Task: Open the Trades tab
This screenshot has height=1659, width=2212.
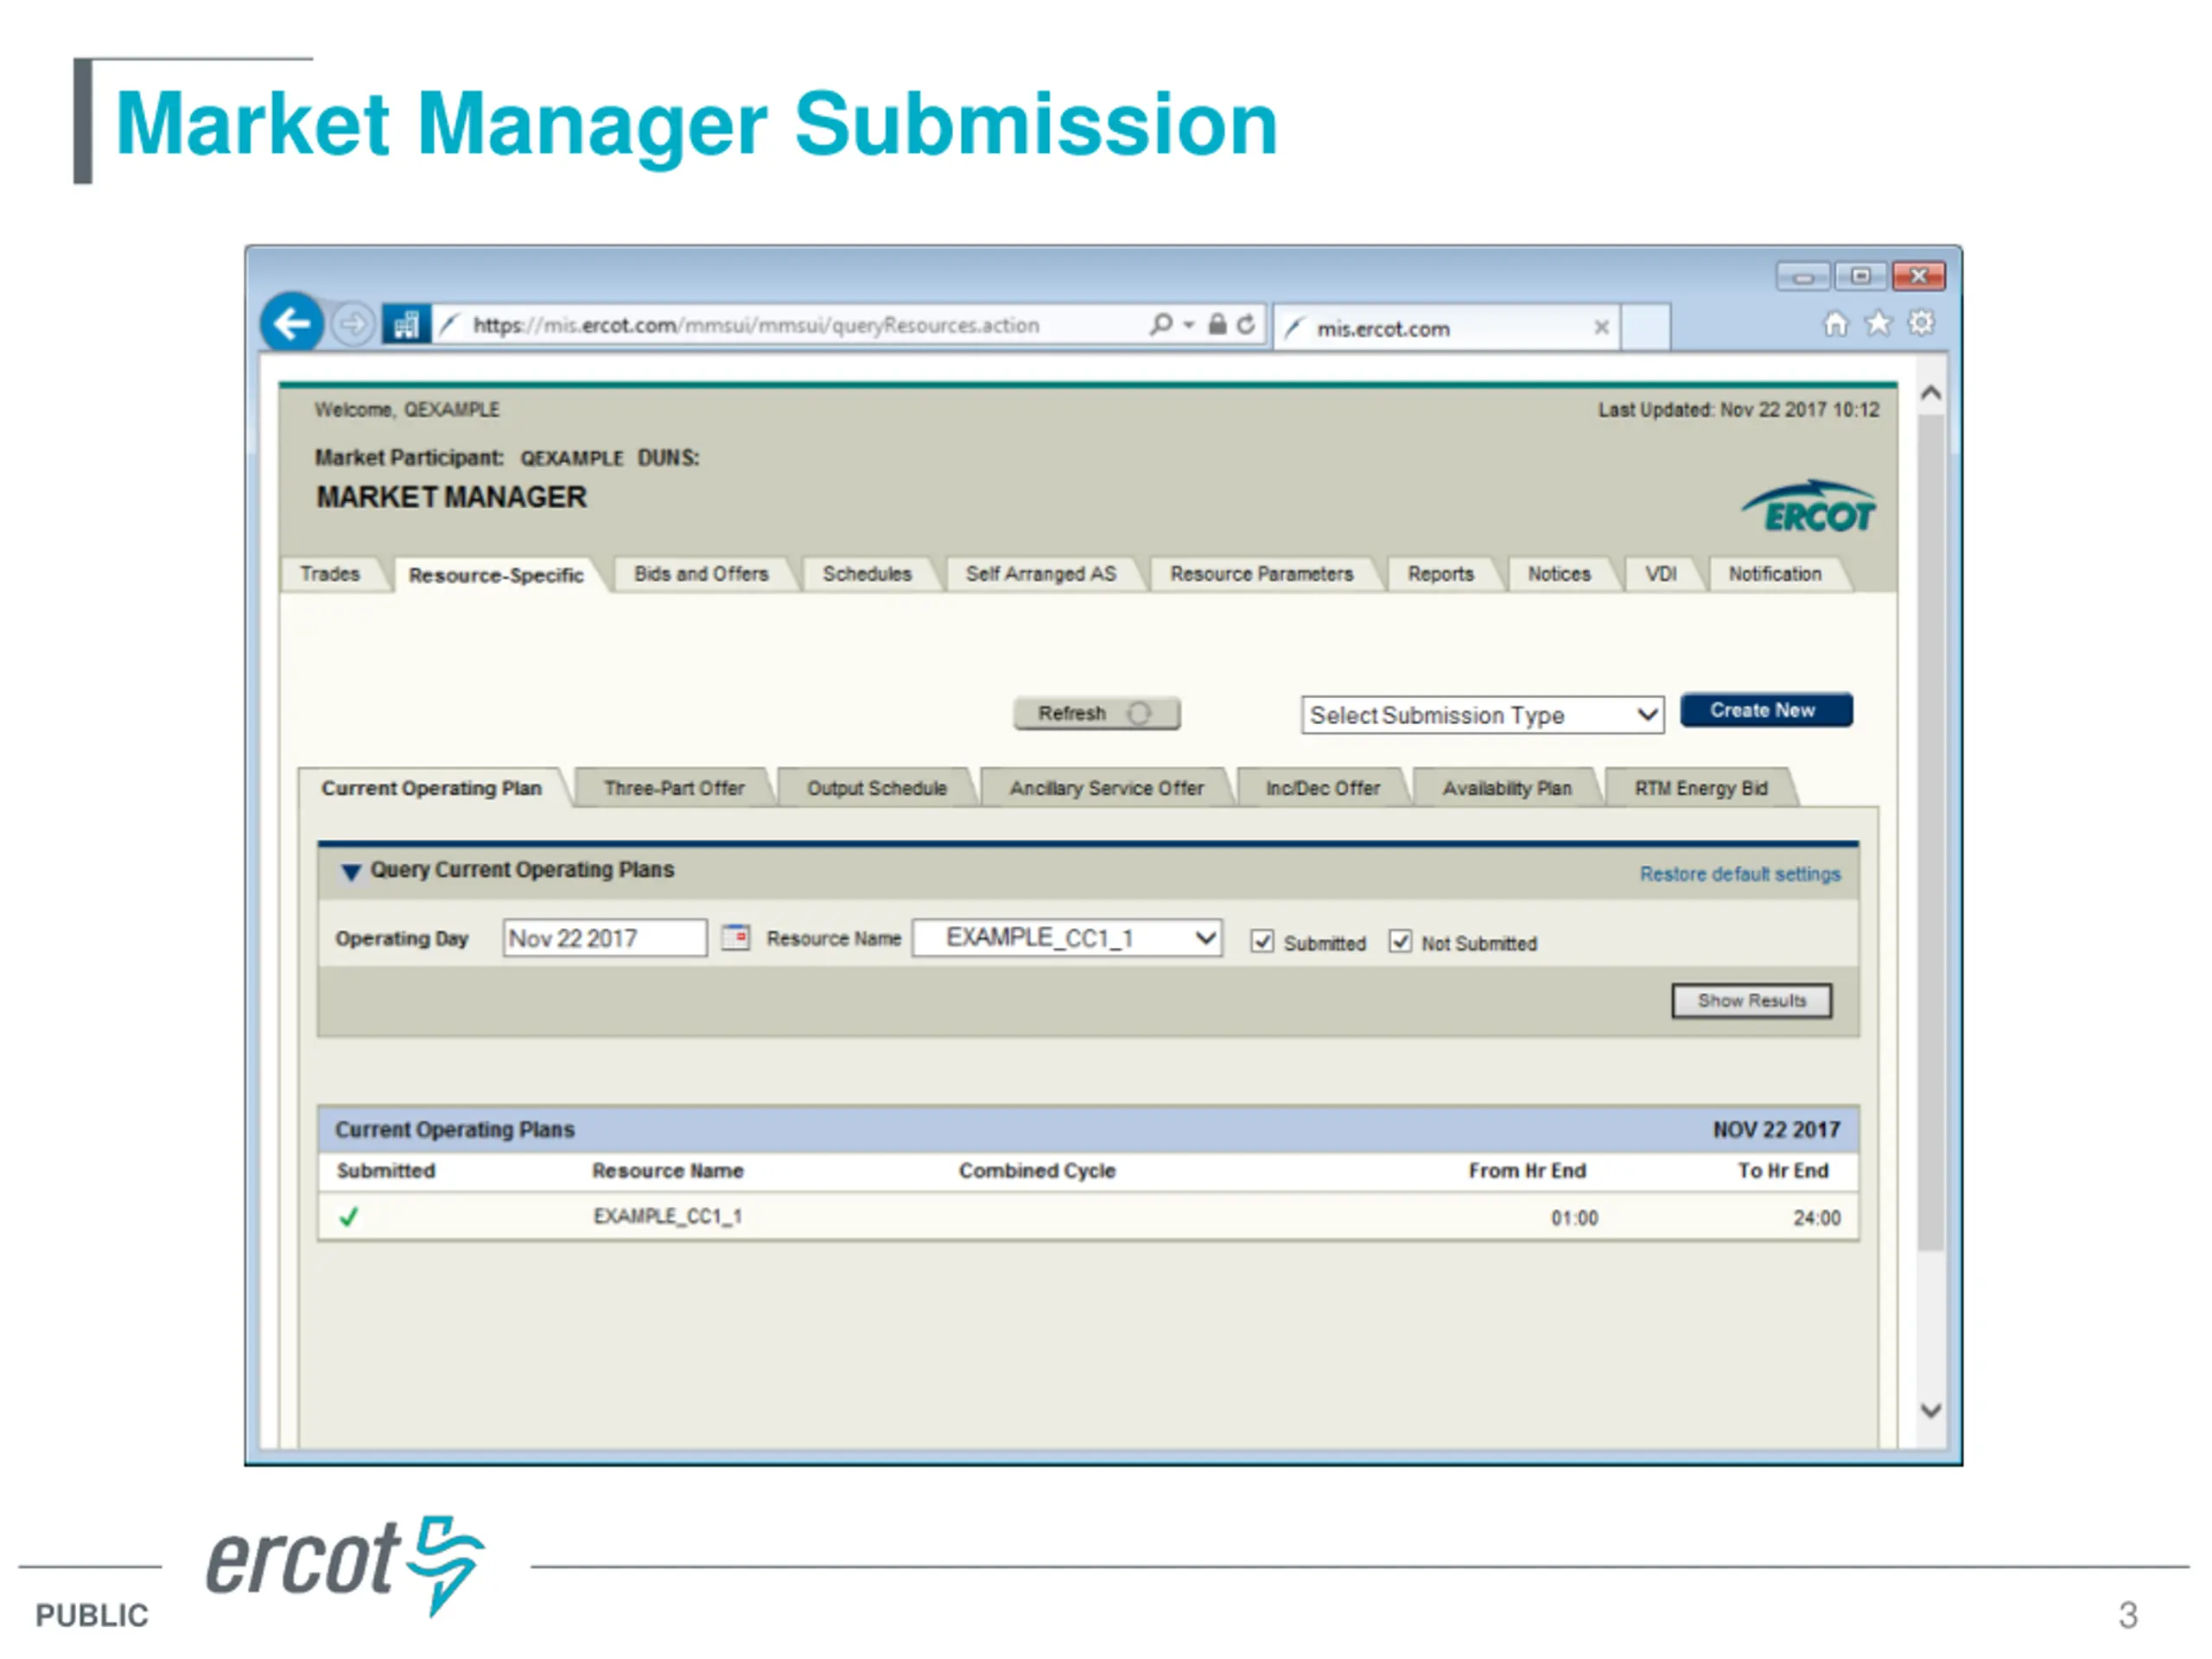Action: point(330,574)
